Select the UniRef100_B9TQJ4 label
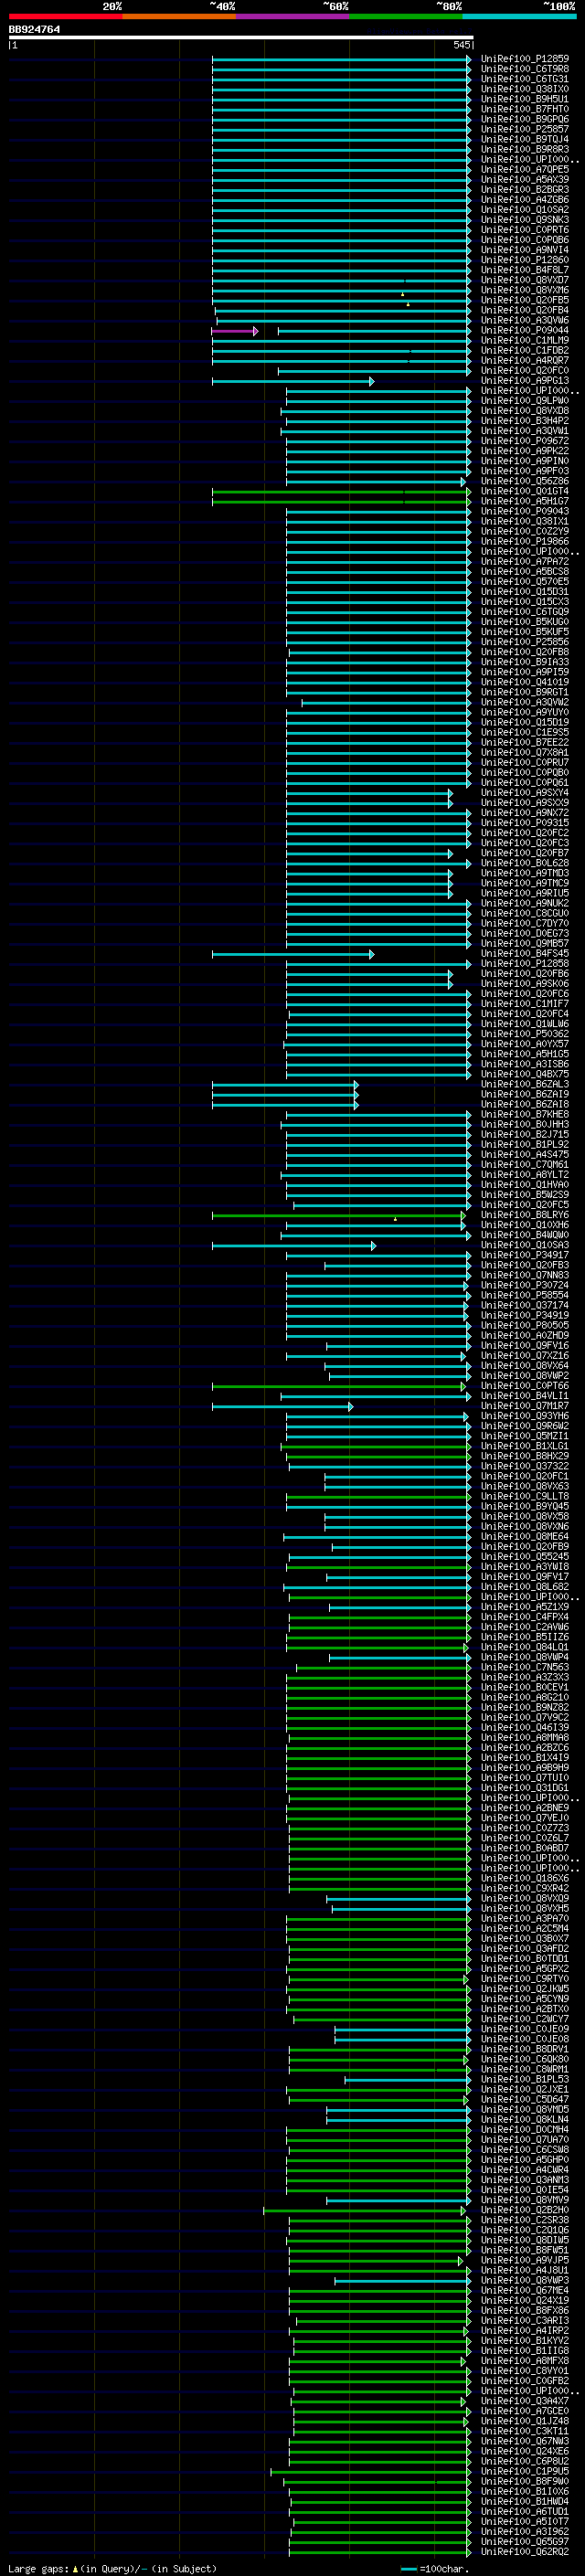 tap(525, 139)
